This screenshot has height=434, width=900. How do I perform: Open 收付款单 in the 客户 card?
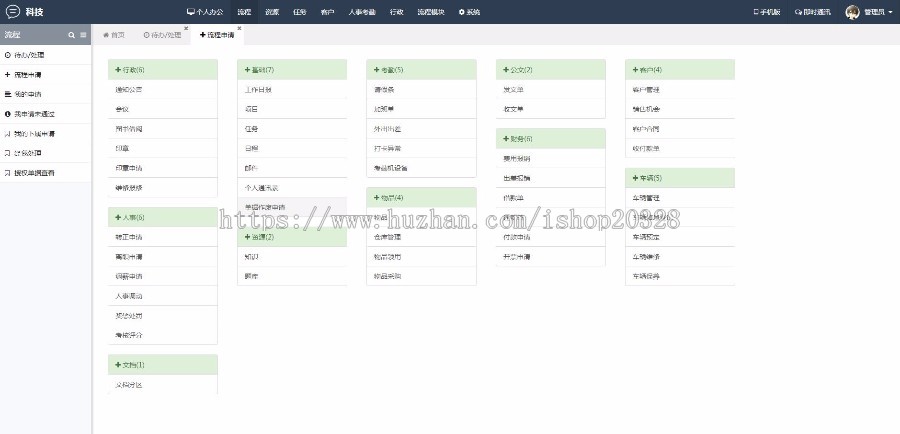(680, 148)
